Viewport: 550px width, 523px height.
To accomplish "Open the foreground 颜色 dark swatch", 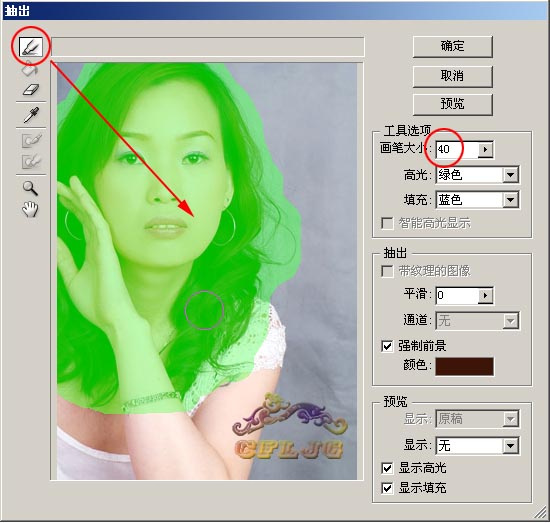I will click(464, 367).
